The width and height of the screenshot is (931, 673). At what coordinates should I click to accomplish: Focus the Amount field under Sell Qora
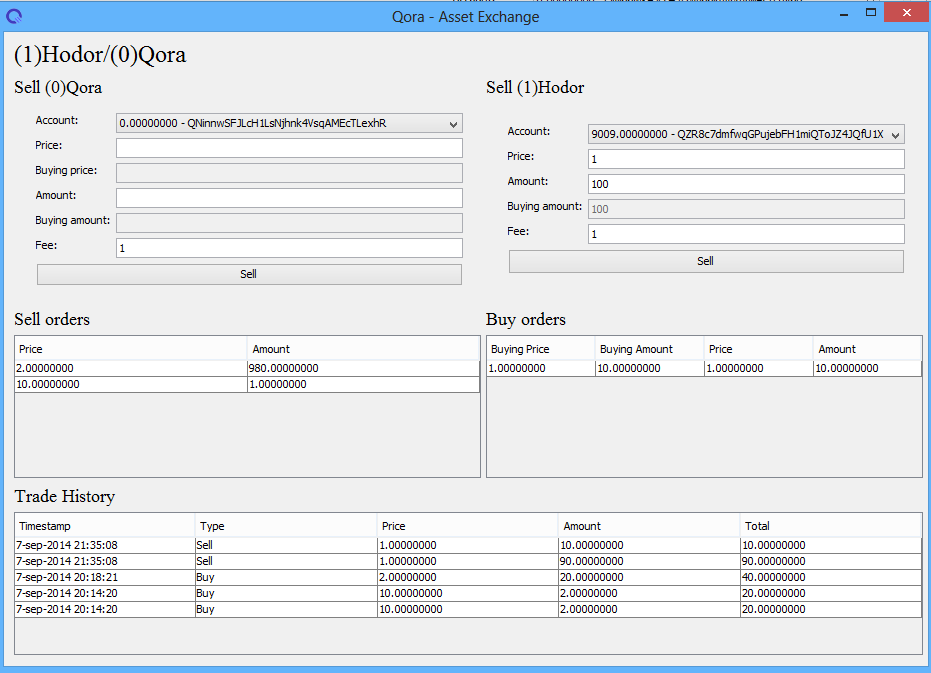coord(289,198)
